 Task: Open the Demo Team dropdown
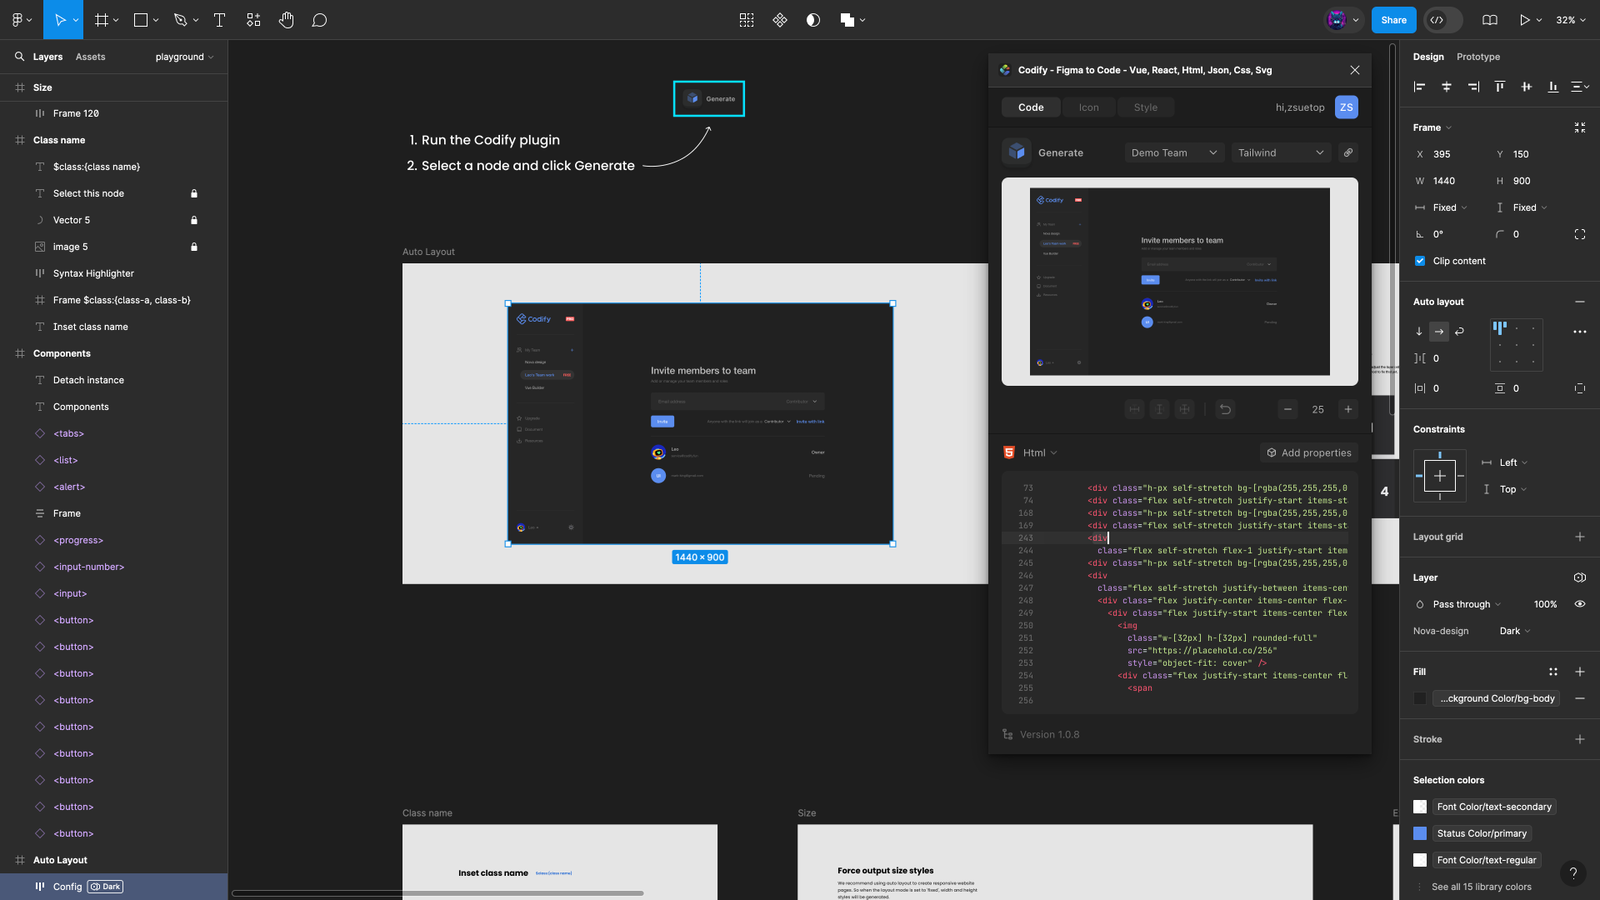click(1174, 153)
